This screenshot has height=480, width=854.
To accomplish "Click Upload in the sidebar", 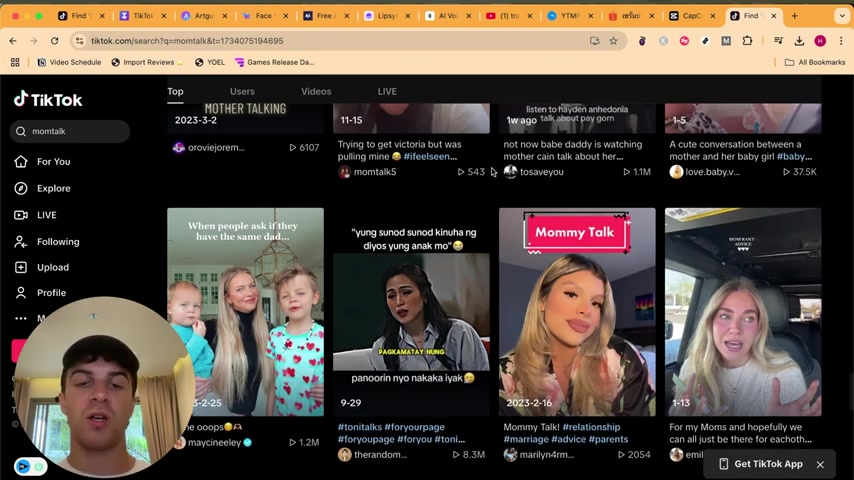I will click(52, 268).
